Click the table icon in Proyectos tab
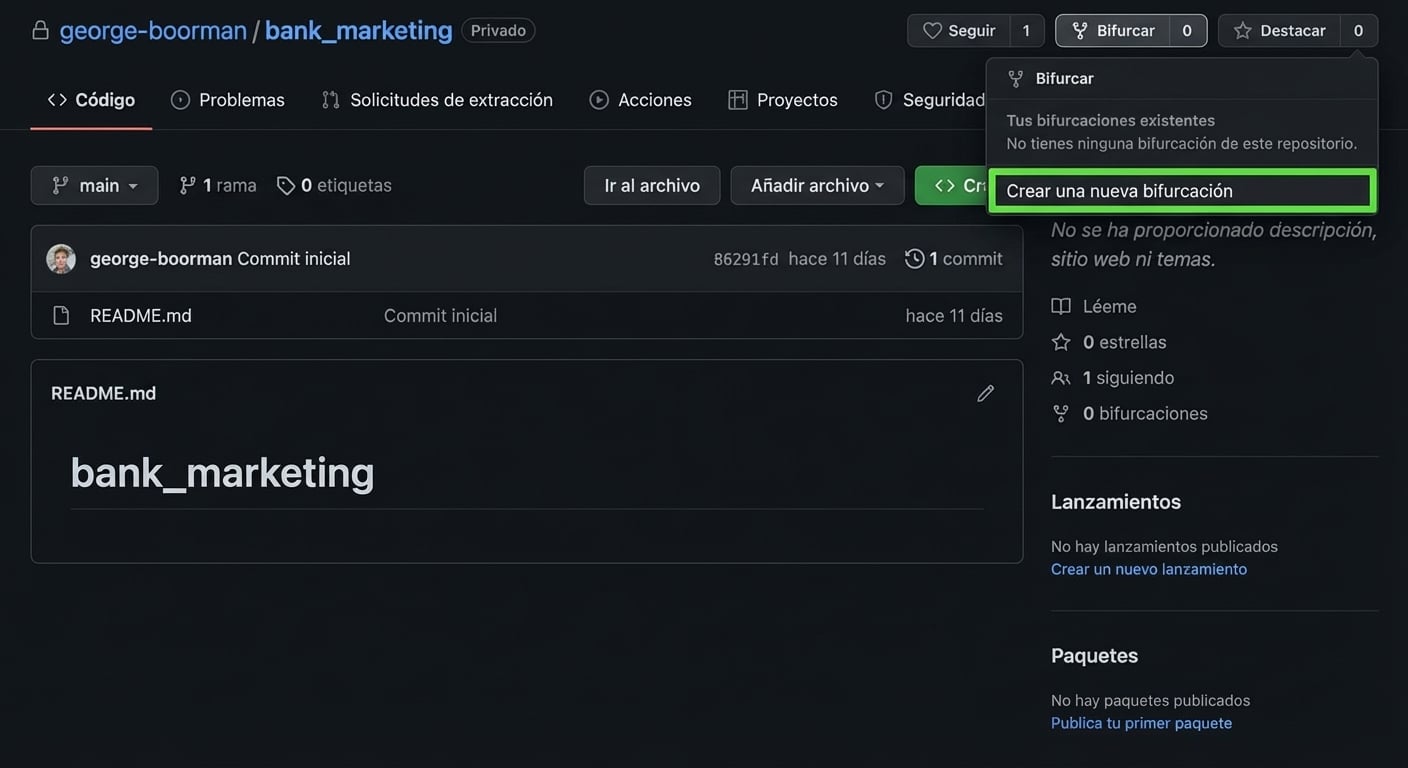 coord(738,100)
